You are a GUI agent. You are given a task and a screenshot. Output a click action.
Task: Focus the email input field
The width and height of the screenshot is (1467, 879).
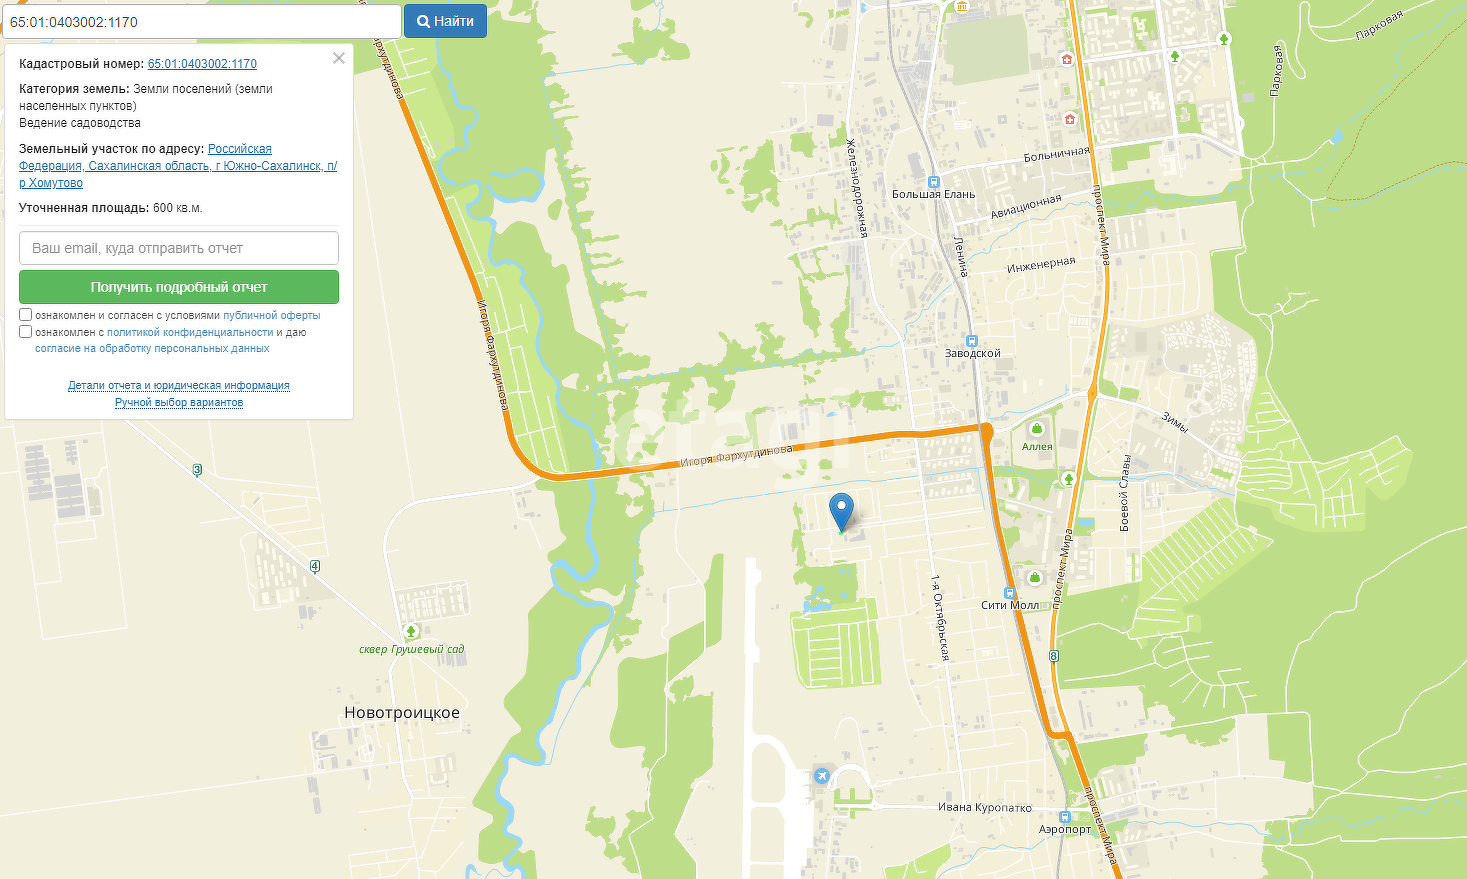(x=179, y=248)
